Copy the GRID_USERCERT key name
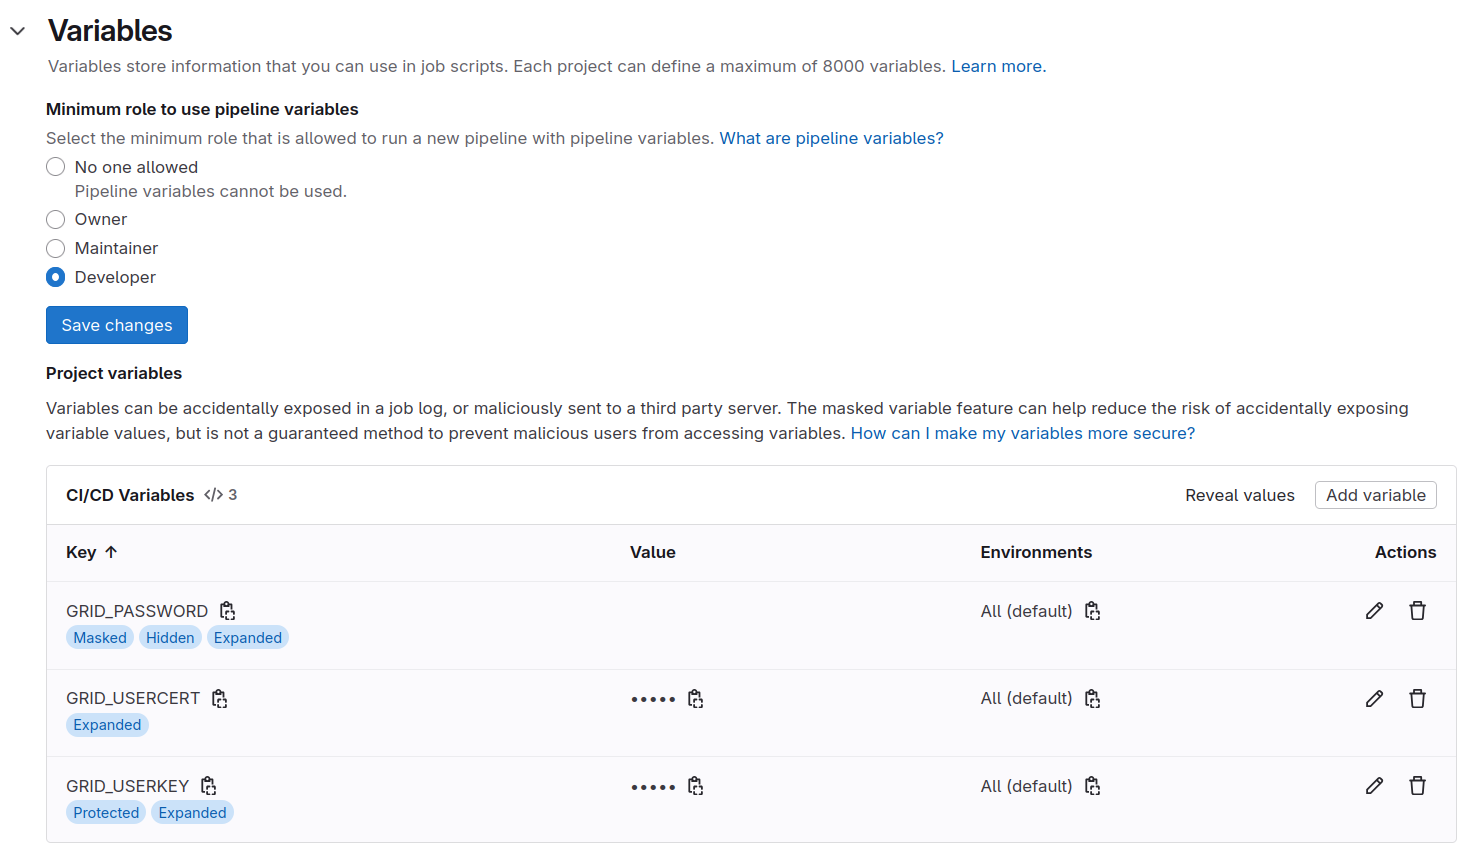This screenshot has width=1483, height=860. [219, 697]
